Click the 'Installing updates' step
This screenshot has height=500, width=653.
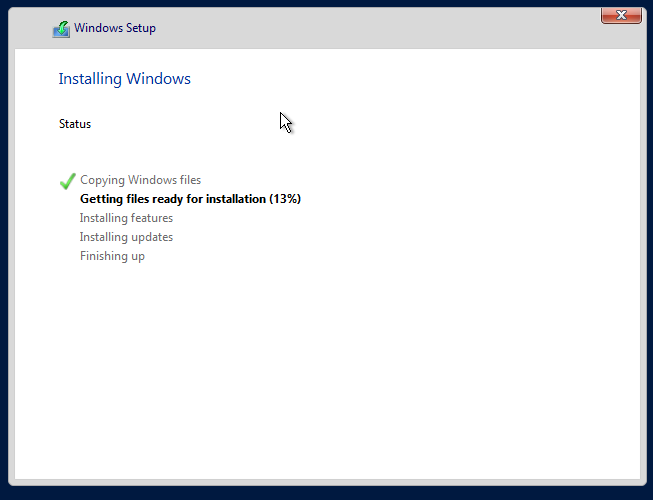pos(126,237)
